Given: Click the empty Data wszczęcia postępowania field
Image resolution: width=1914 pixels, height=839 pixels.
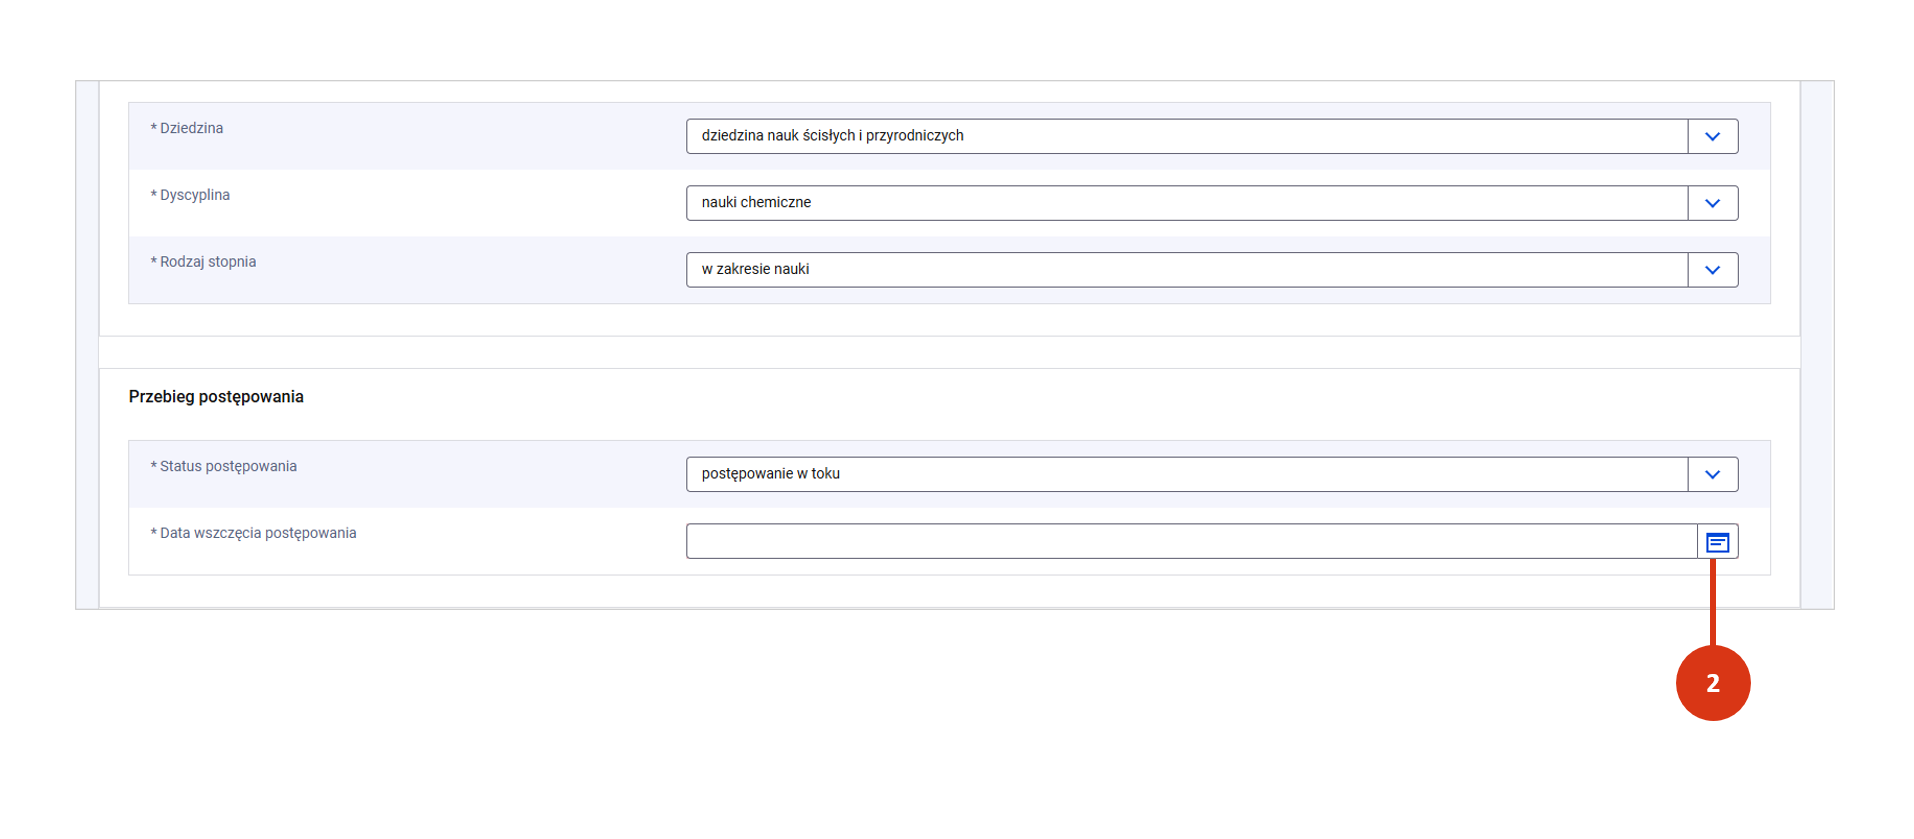Looking at the screenshot, I should click(1190, 542).
